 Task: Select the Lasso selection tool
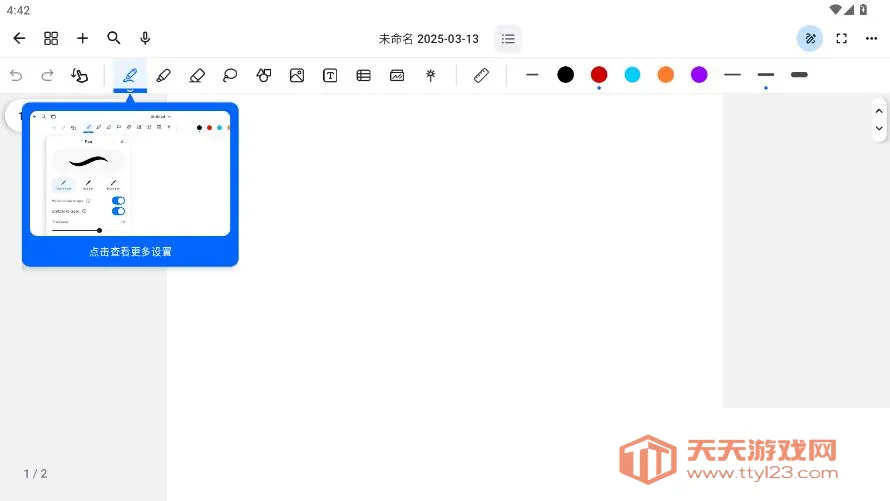pyautogui.click(x=230, y=75)
